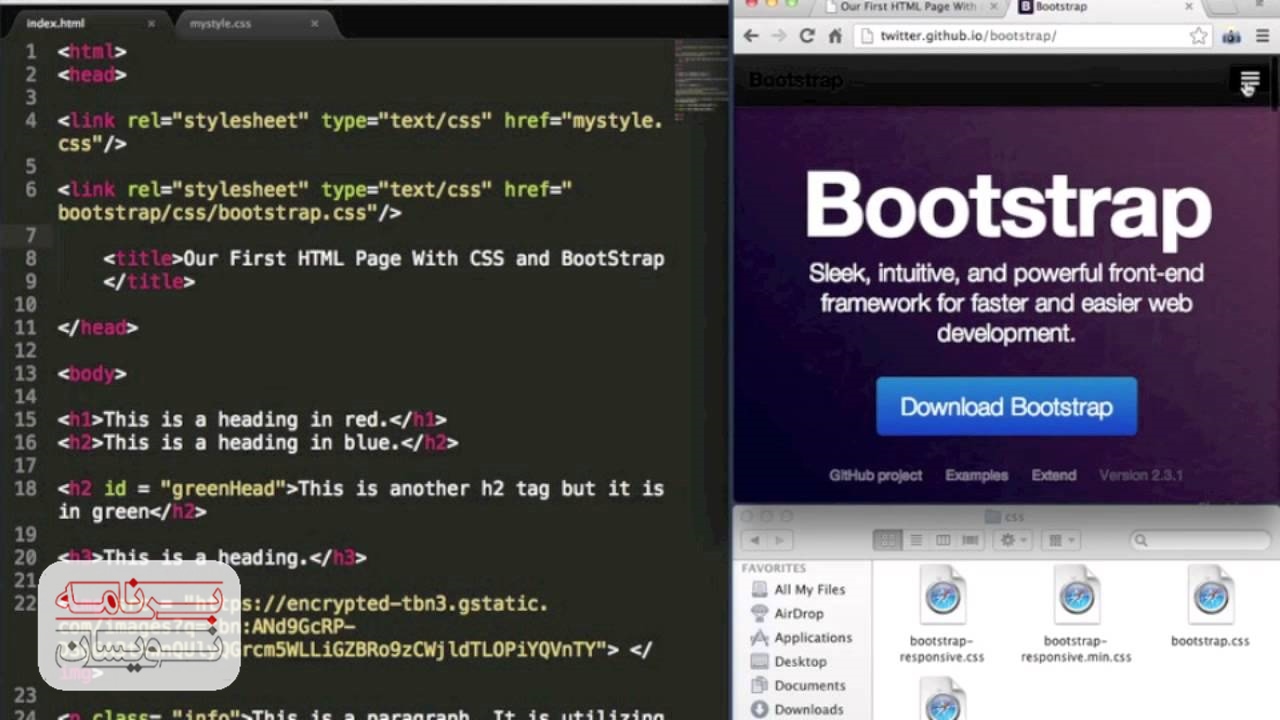This screenshot has width=1280, height=720.
Task: Switch Finder to Cover Flow view
Action: [969, 540]
